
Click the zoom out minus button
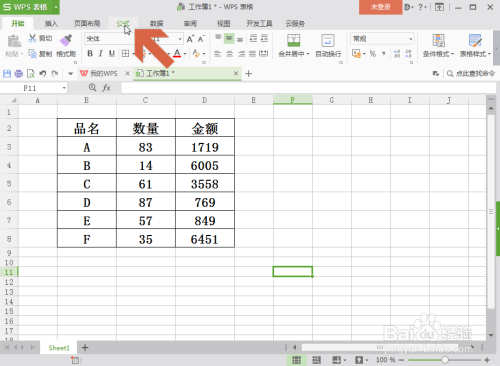coord(401,360)
